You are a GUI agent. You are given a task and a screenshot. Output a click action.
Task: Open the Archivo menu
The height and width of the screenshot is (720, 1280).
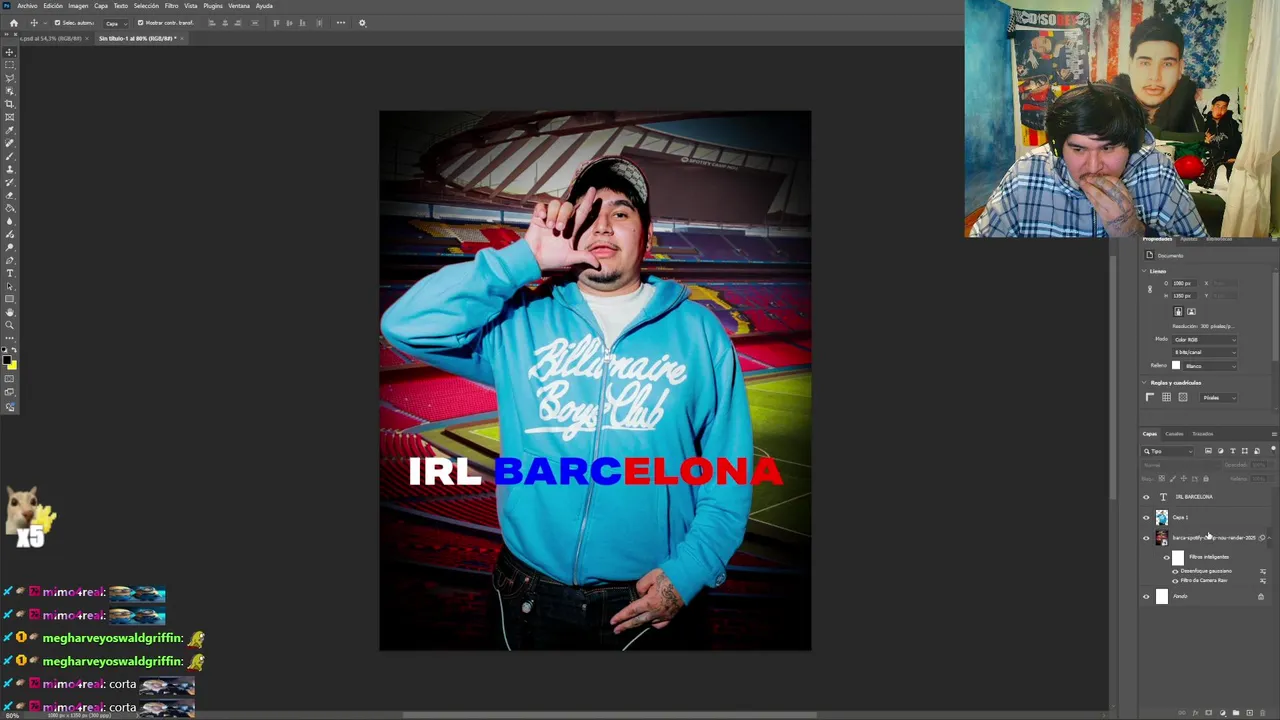[x=27, y=6]
